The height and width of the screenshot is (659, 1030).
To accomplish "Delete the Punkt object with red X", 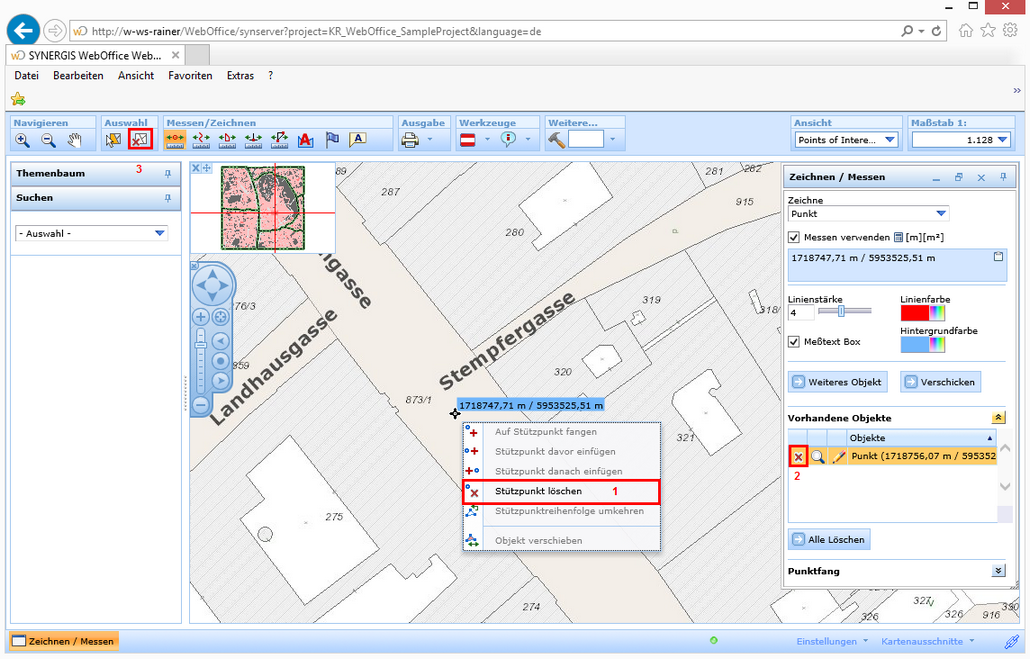I will (x=798, y=457).
